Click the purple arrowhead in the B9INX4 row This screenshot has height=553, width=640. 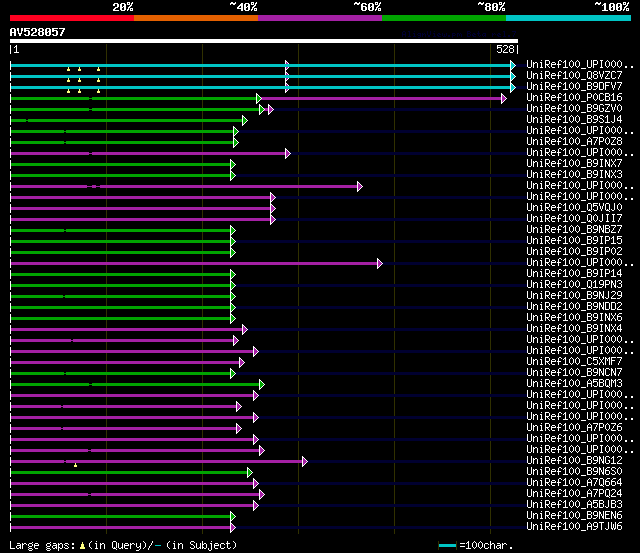[244, 329]
